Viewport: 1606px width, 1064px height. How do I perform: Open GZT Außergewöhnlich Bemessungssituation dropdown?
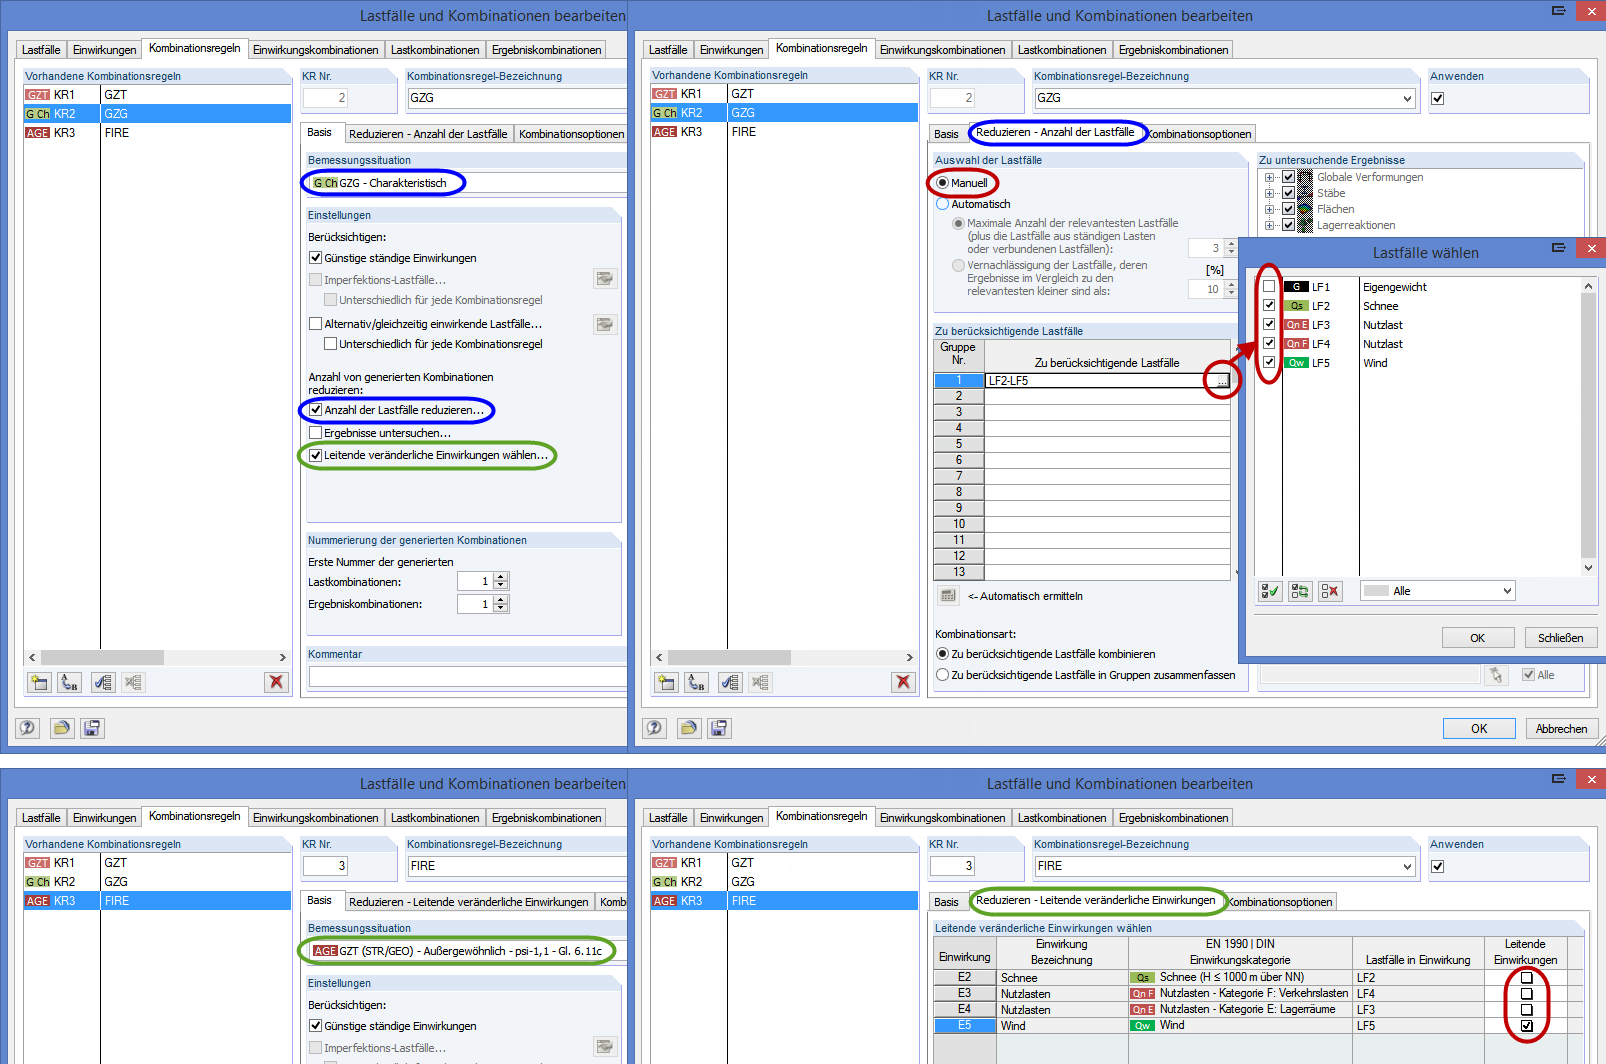(x=468, y=951)
